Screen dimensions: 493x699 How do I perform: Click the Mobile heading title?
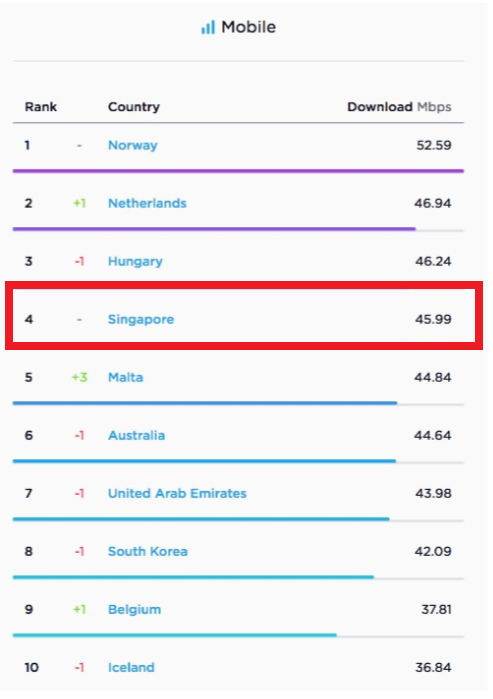pos(249,27)
